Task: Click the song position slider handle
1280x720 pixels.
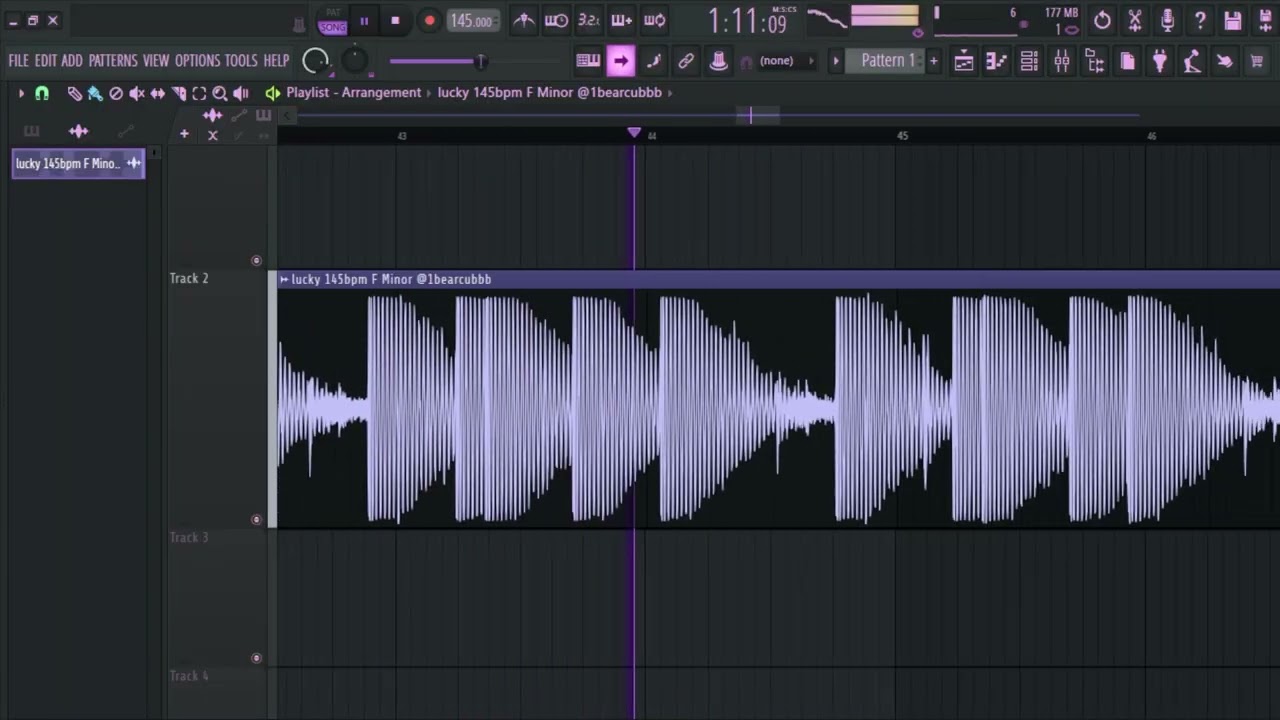Action: pos(480,61)
